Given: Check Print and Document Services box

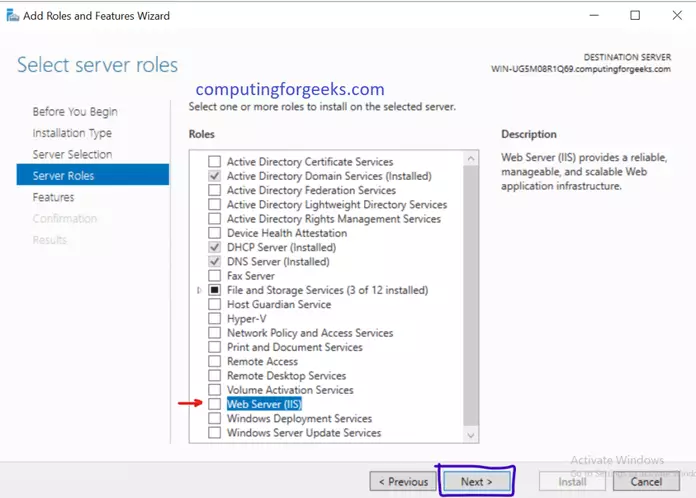Looking at the screenshot, I should [x=214, y=347].
